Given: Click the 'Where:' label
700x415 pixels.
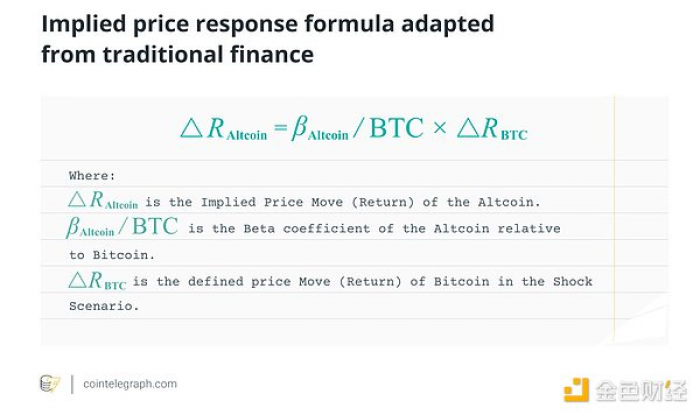Looking at the screenshot, I should 92,175.
